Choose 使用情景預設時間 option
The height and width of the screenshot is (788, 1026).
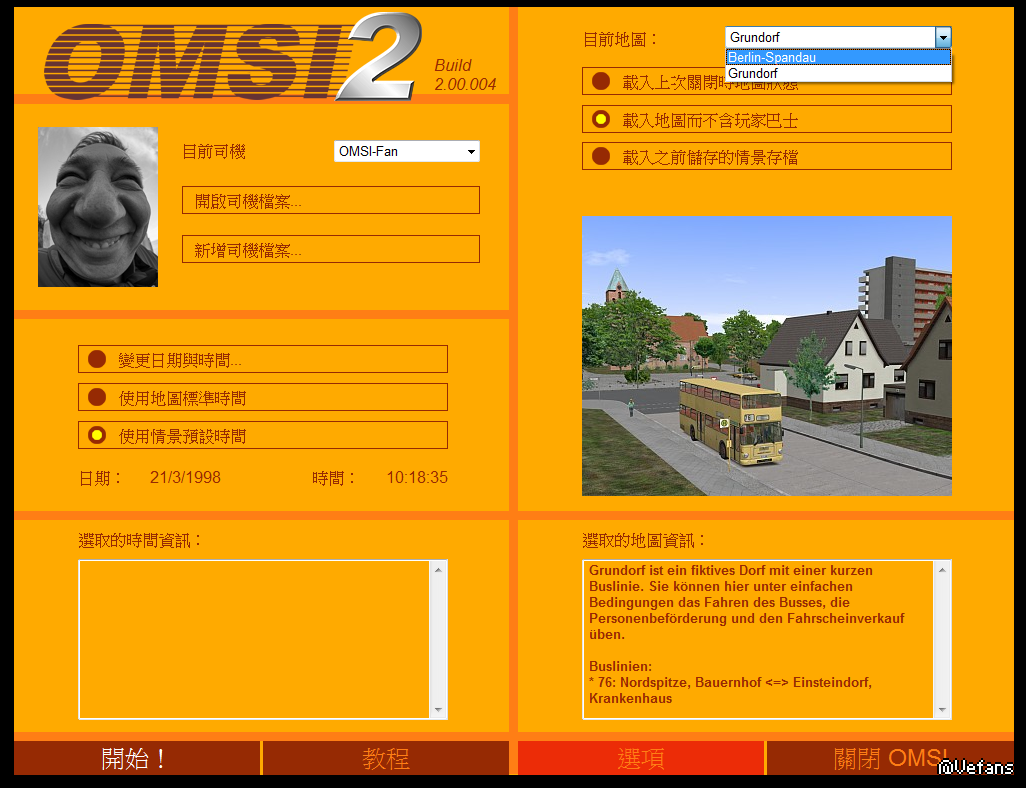click(262, 435)
